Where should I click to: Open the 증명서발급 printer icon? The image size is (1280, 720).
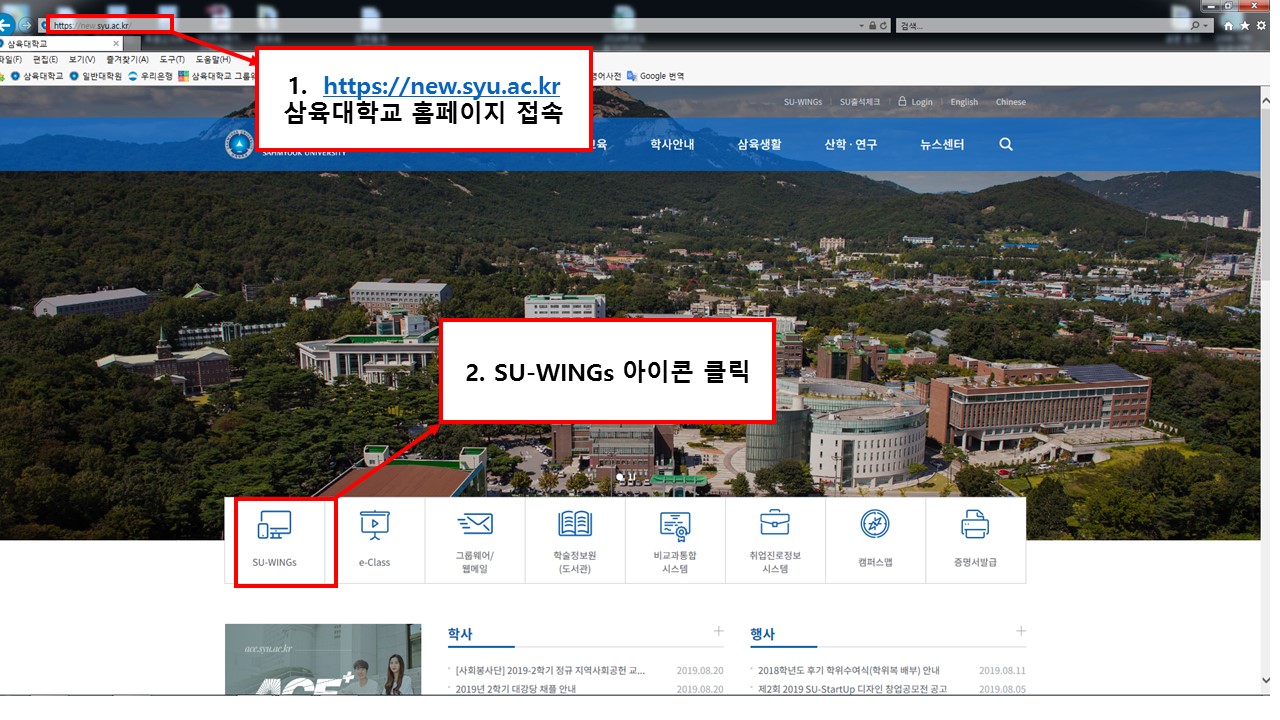(x=975, y=524)
